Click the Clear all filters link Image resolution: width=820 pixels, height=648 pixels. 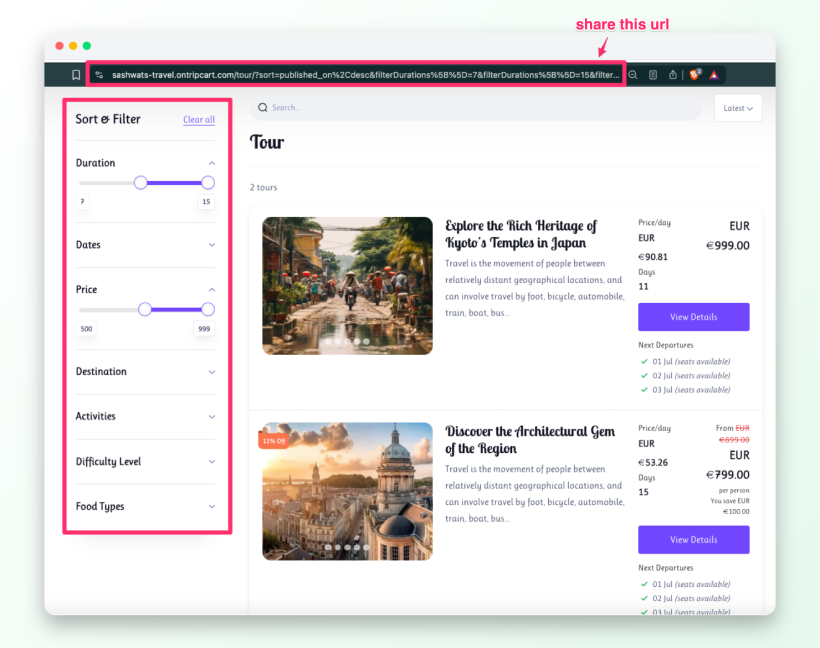click(199, 119)
